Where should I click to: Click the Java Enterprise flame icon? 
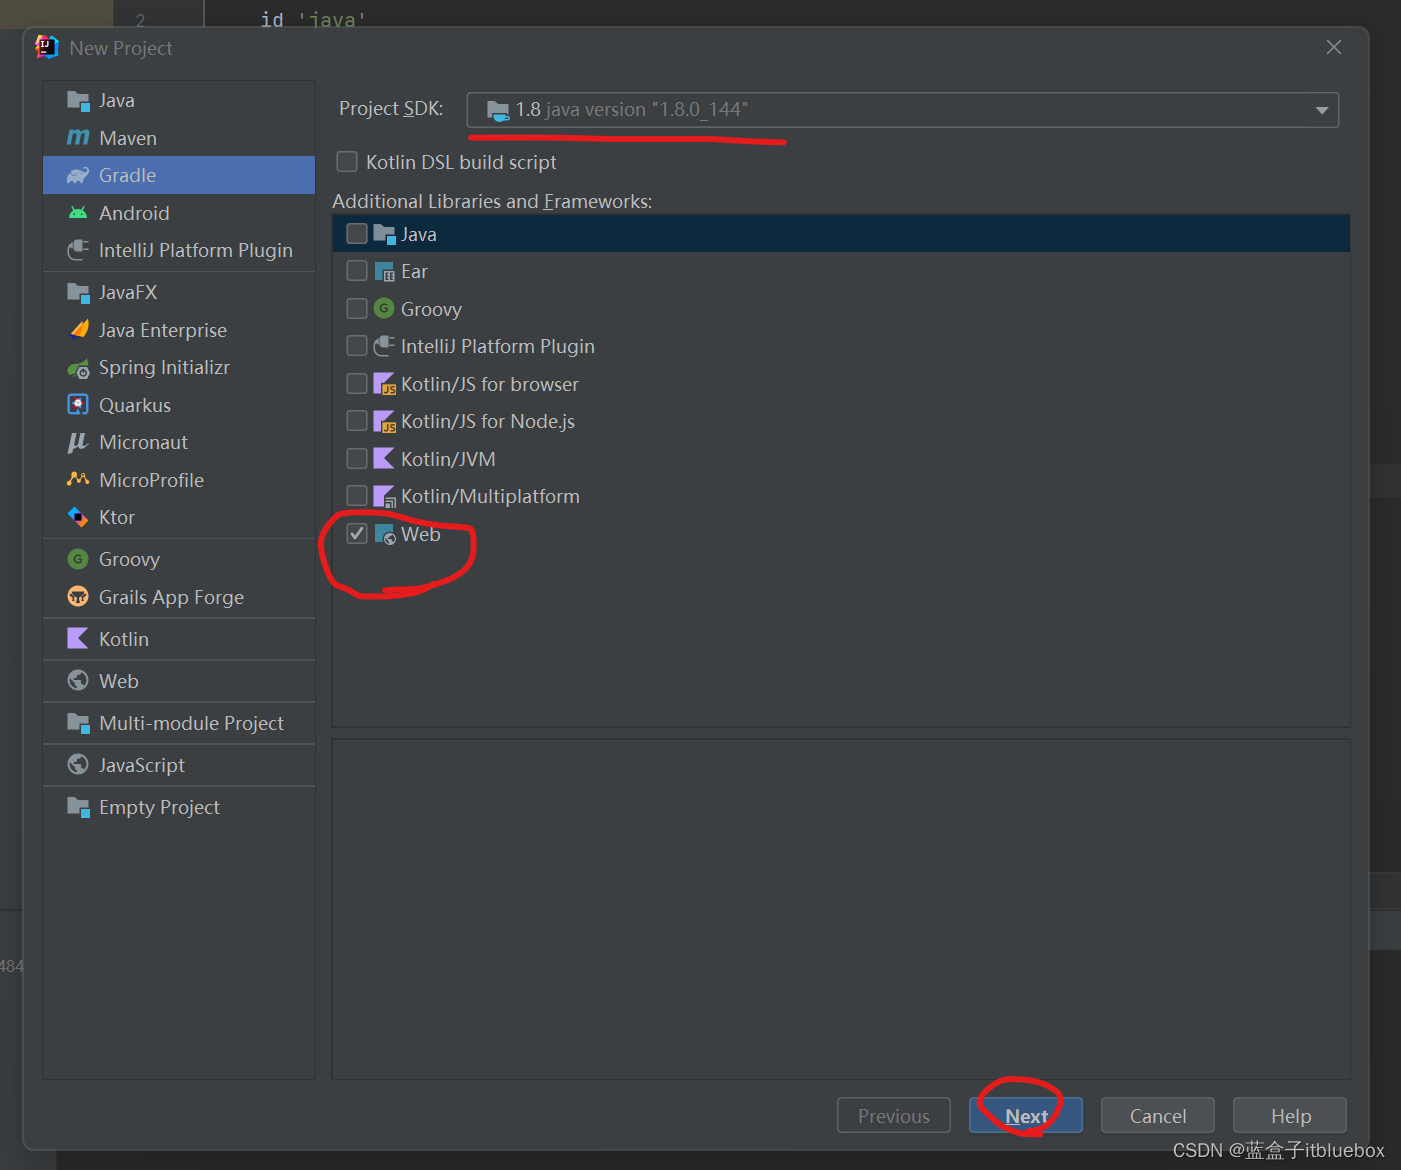click(x=78, y=330)
